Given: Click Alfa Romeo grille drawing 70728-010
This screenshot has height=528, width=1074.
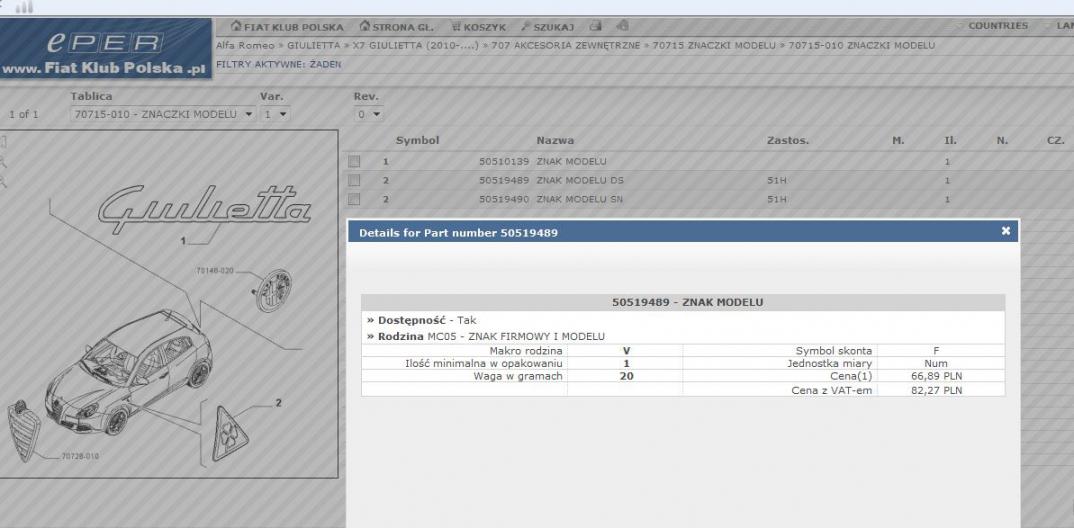Looking at the screenshot, I should (x=24, y=431).
